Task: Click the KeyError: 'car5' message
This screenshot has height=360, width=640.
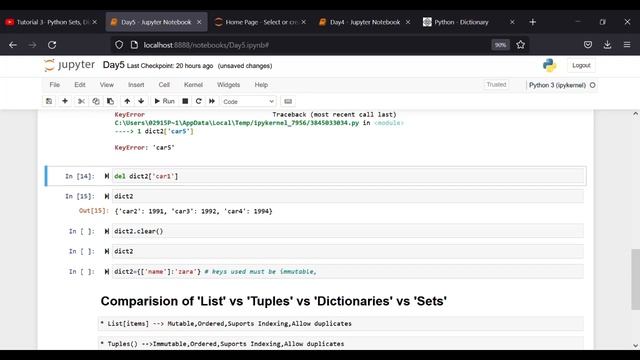Action: [x=144, y=148]
